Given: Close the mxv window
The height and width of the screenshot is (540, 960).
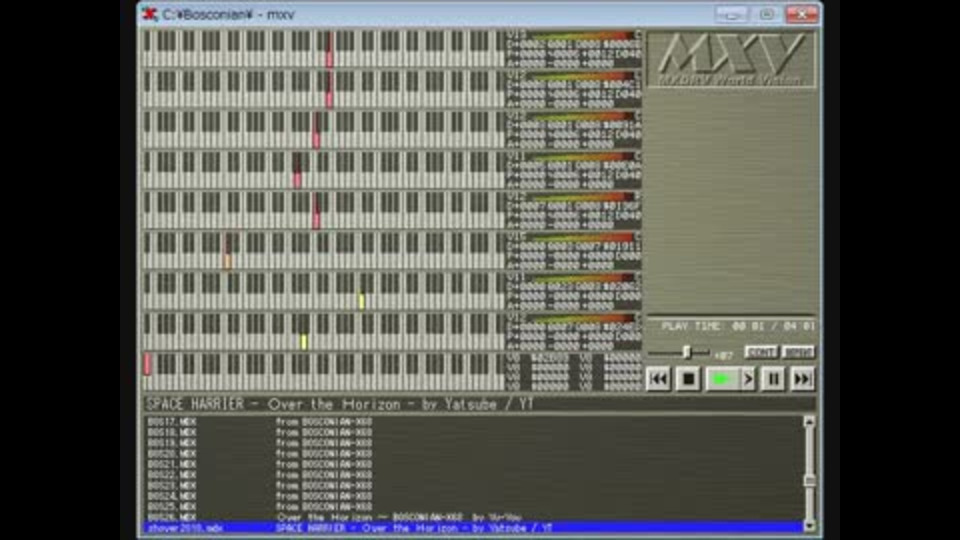Looking at the screenshot, I should [x=802, y=14].
